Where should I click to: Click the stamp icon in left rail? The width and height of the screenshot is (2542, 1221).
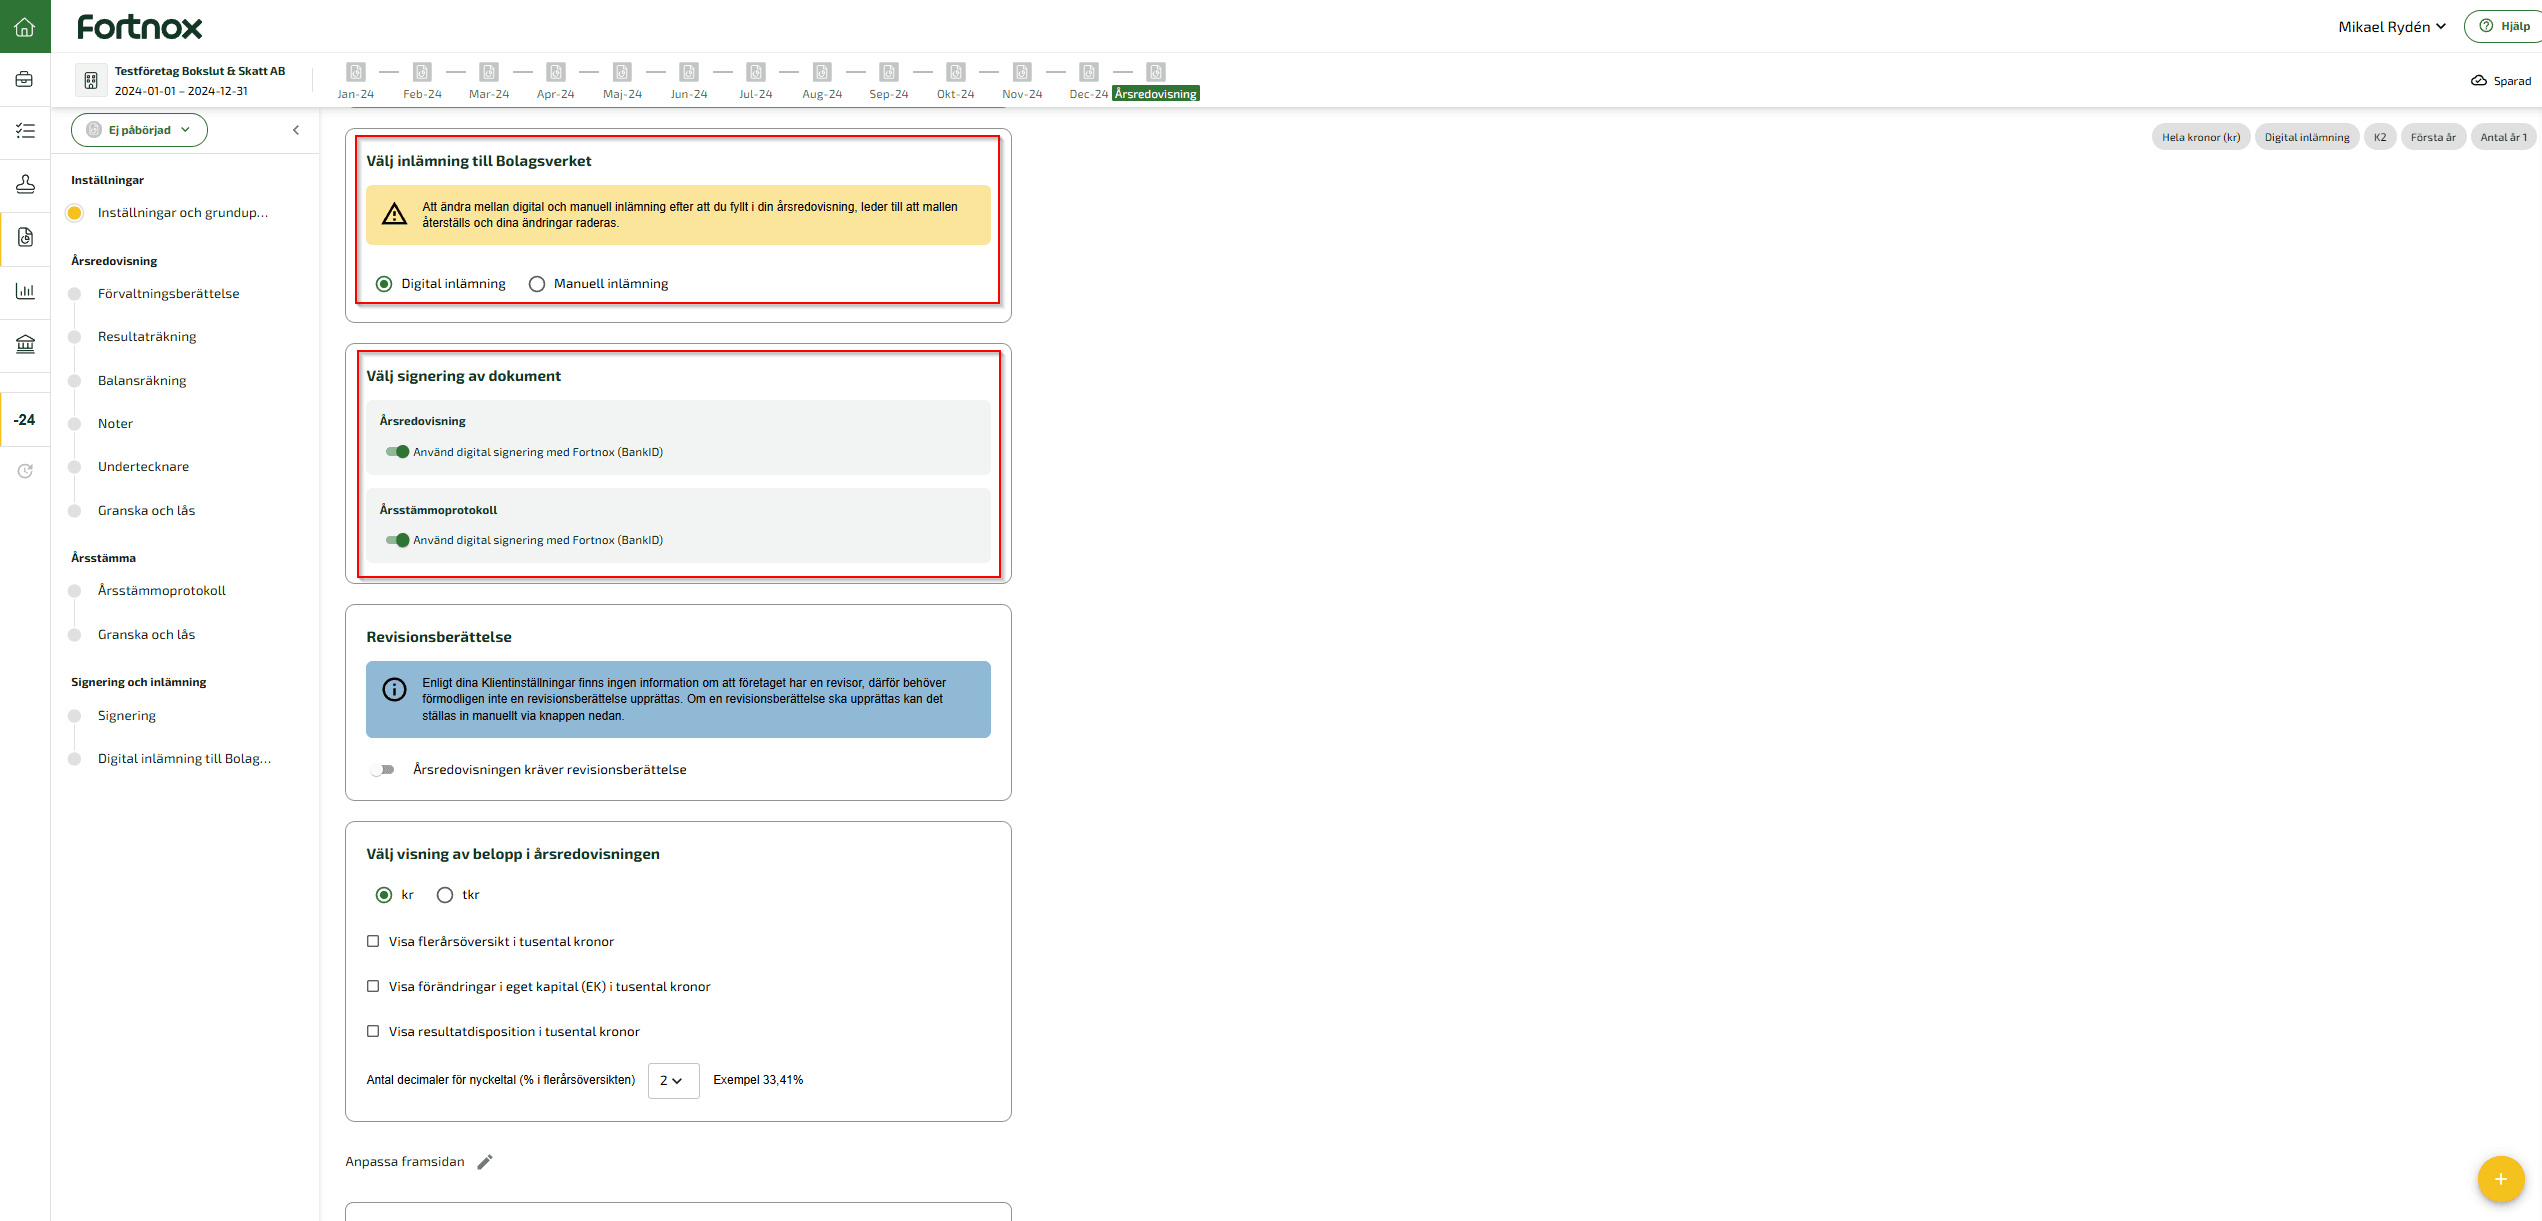(x=25, y=184)
